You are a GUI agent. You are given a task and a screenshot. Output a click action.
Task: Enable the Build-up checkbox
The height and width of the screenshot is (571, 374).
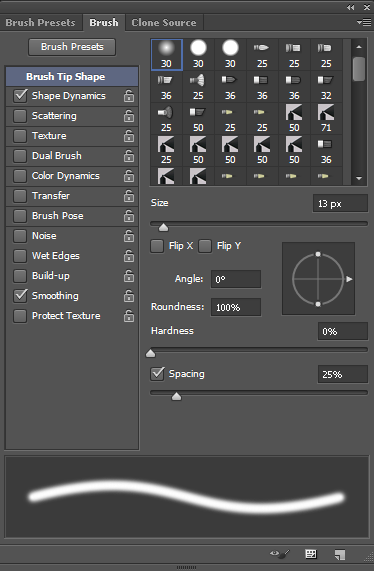click(20, 276)
